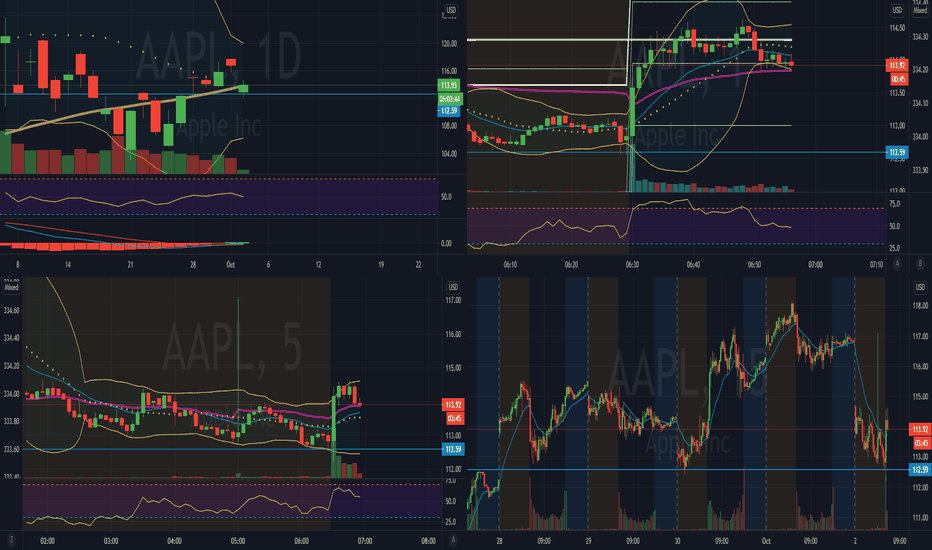Click 14 on the 1D time axis

68,265
